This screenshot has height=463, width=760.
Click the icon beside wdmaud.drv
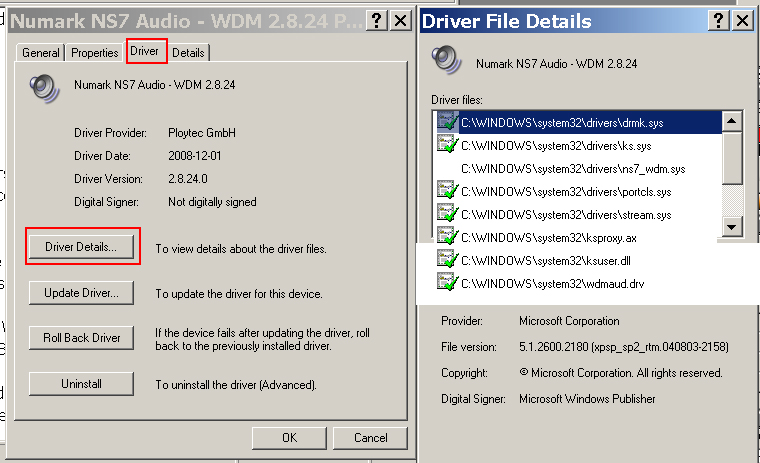(x=447, y=283)
